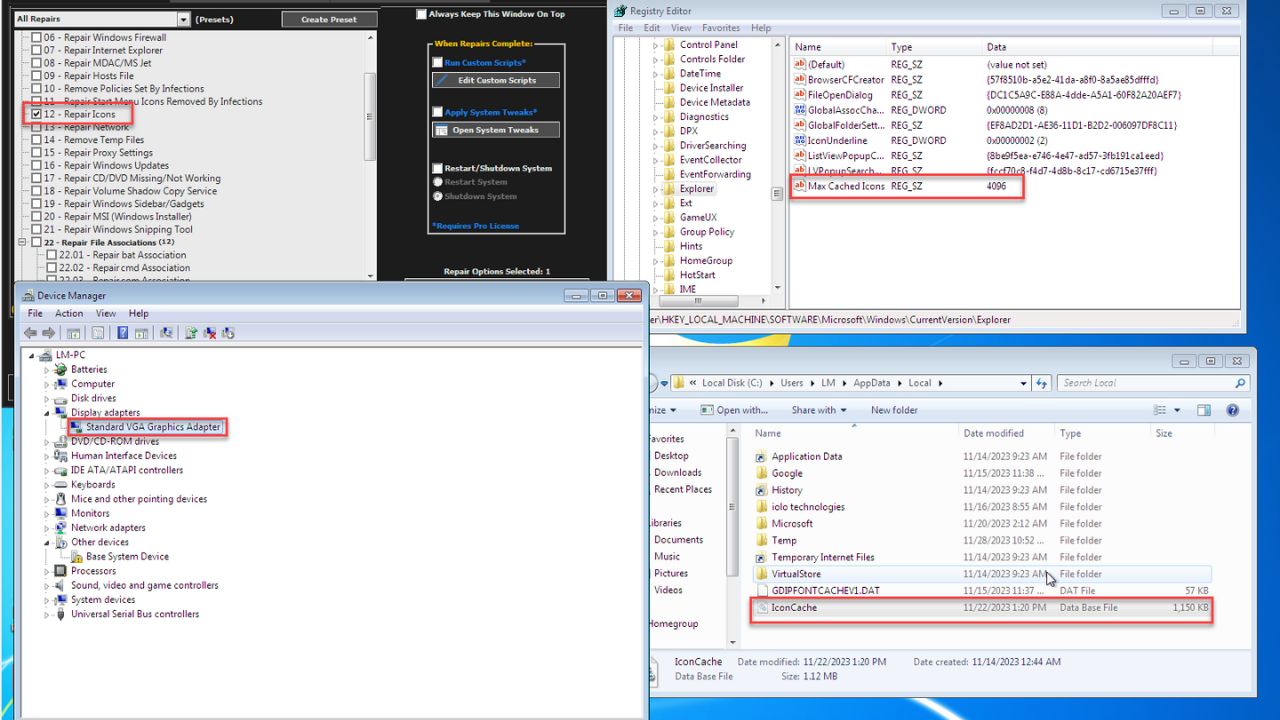The image size is (1280, 720).
Task: Click the Base System Device warning icon
Action: click(77, 557)
